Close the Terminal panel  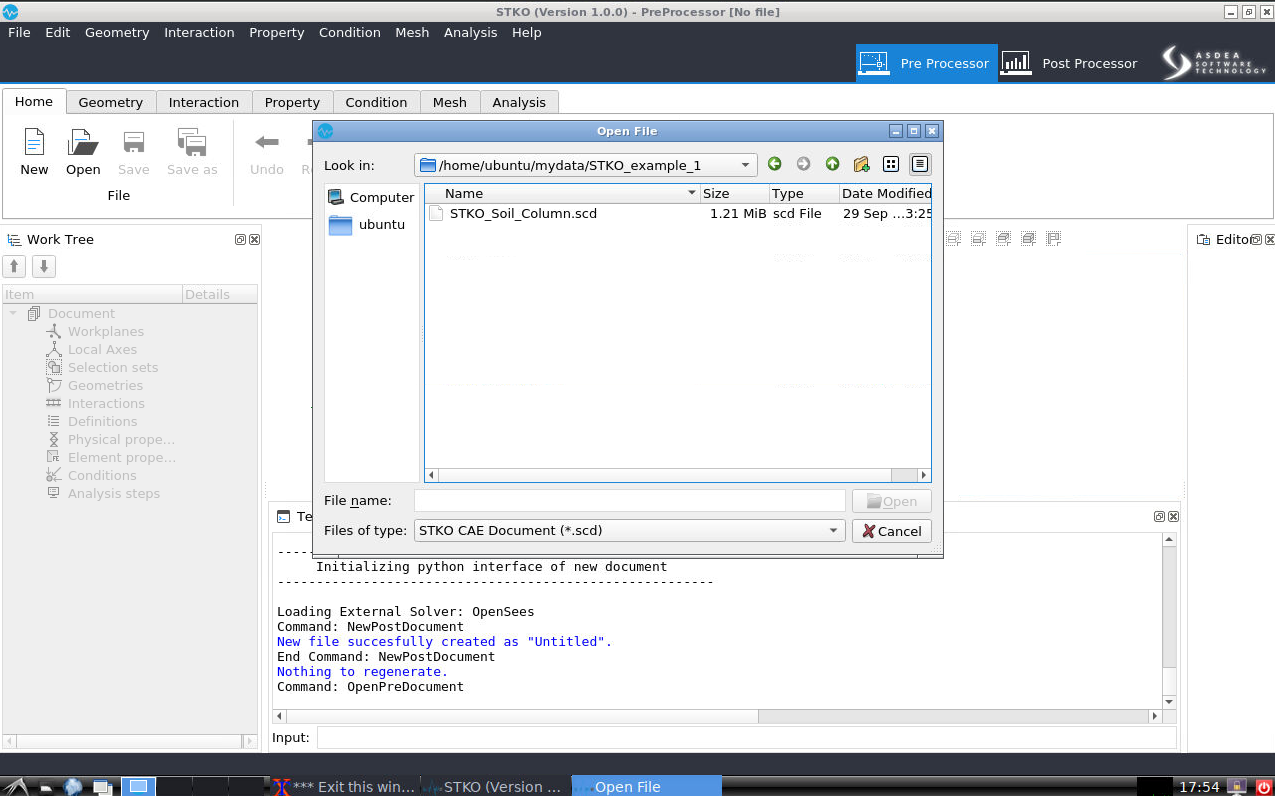pyautogui.click(x=1173, y=517)
